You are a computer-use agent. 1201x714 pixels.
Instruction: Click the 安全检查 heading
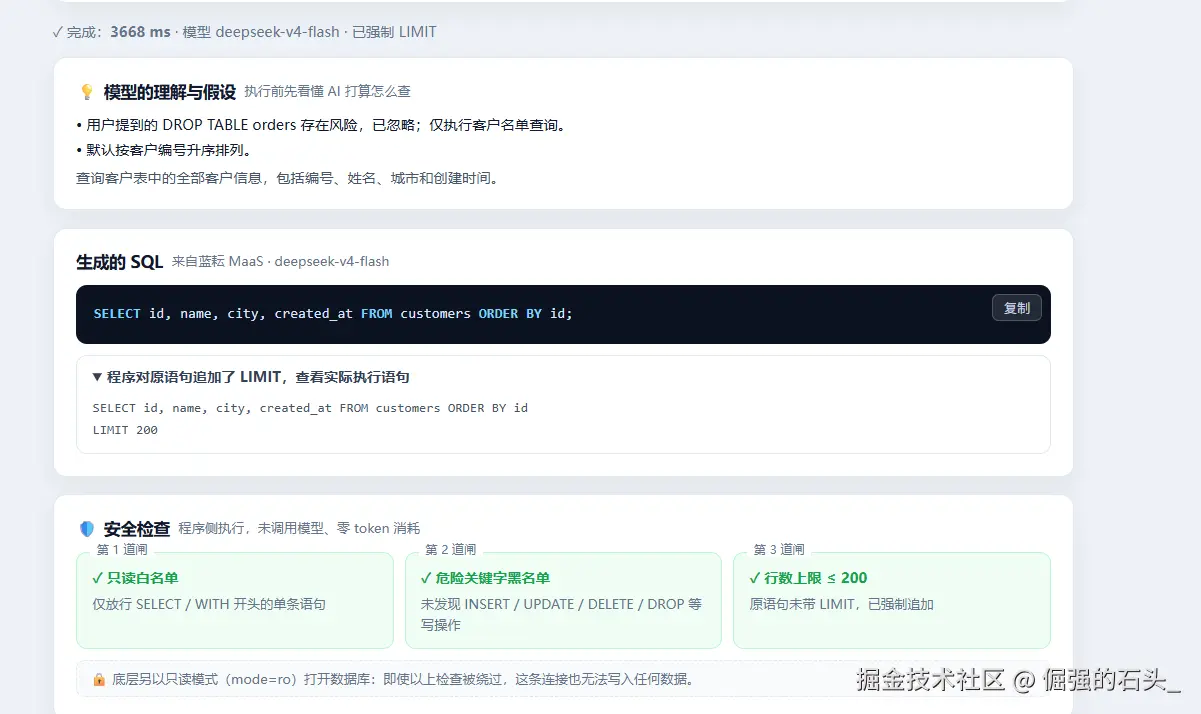pos(137,529)
